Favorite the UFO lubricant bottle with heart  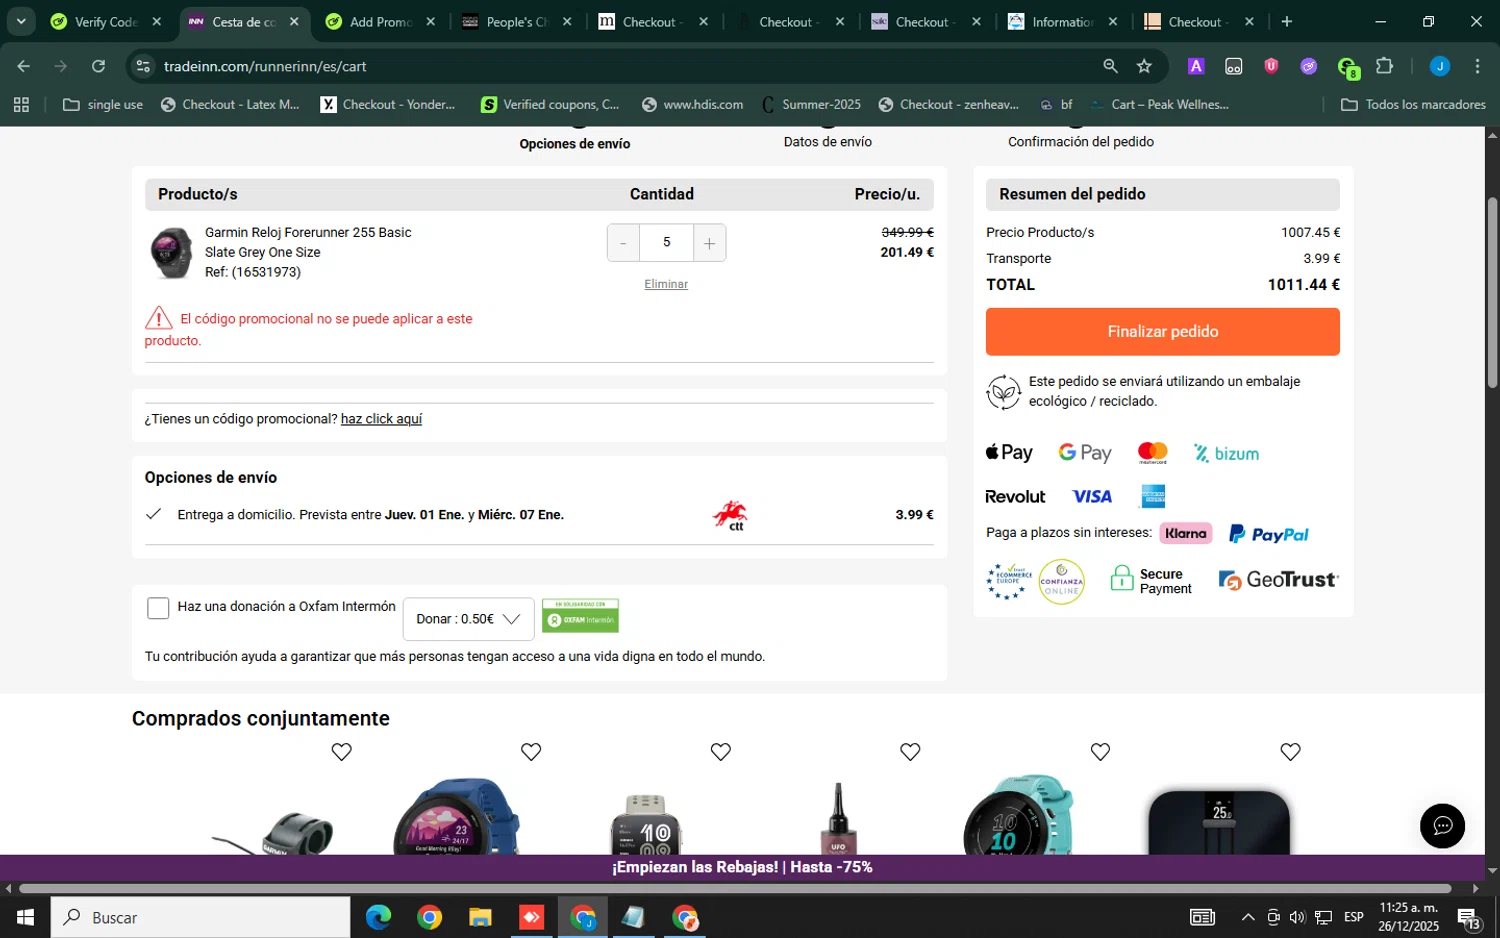click(910, 752)
